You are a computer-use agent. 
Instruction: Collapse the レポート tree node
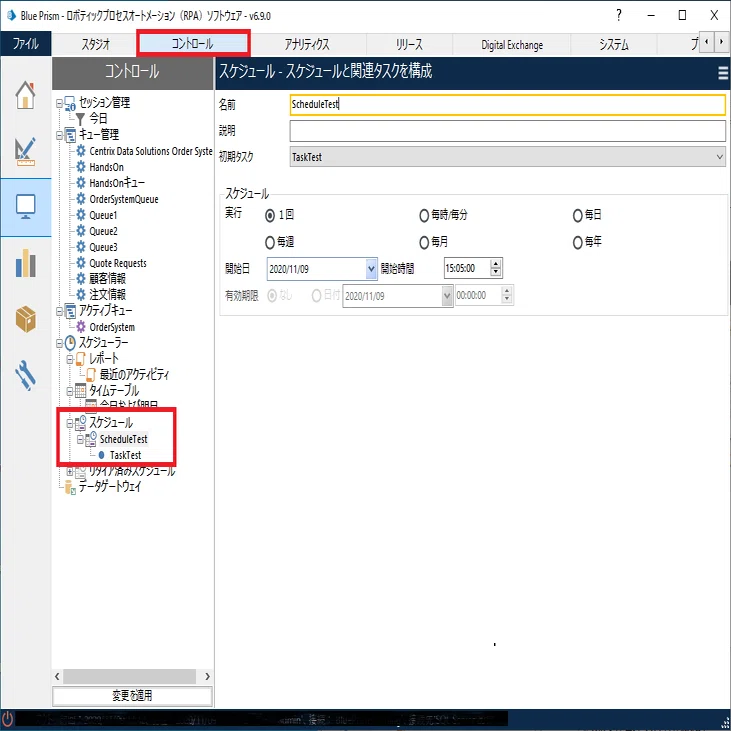(x=69, y=359)
